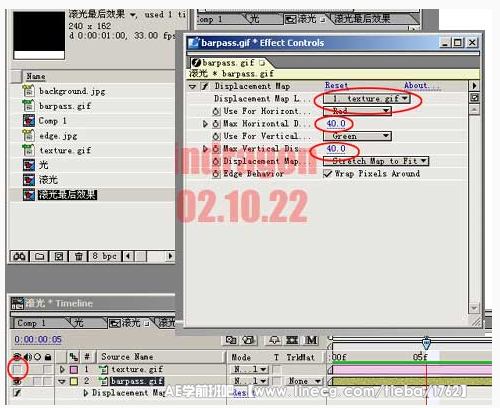The height and width of the screenshot is (408, 500).
Task: Click the pink label color of texture.gif
Action: coord(74,369)
